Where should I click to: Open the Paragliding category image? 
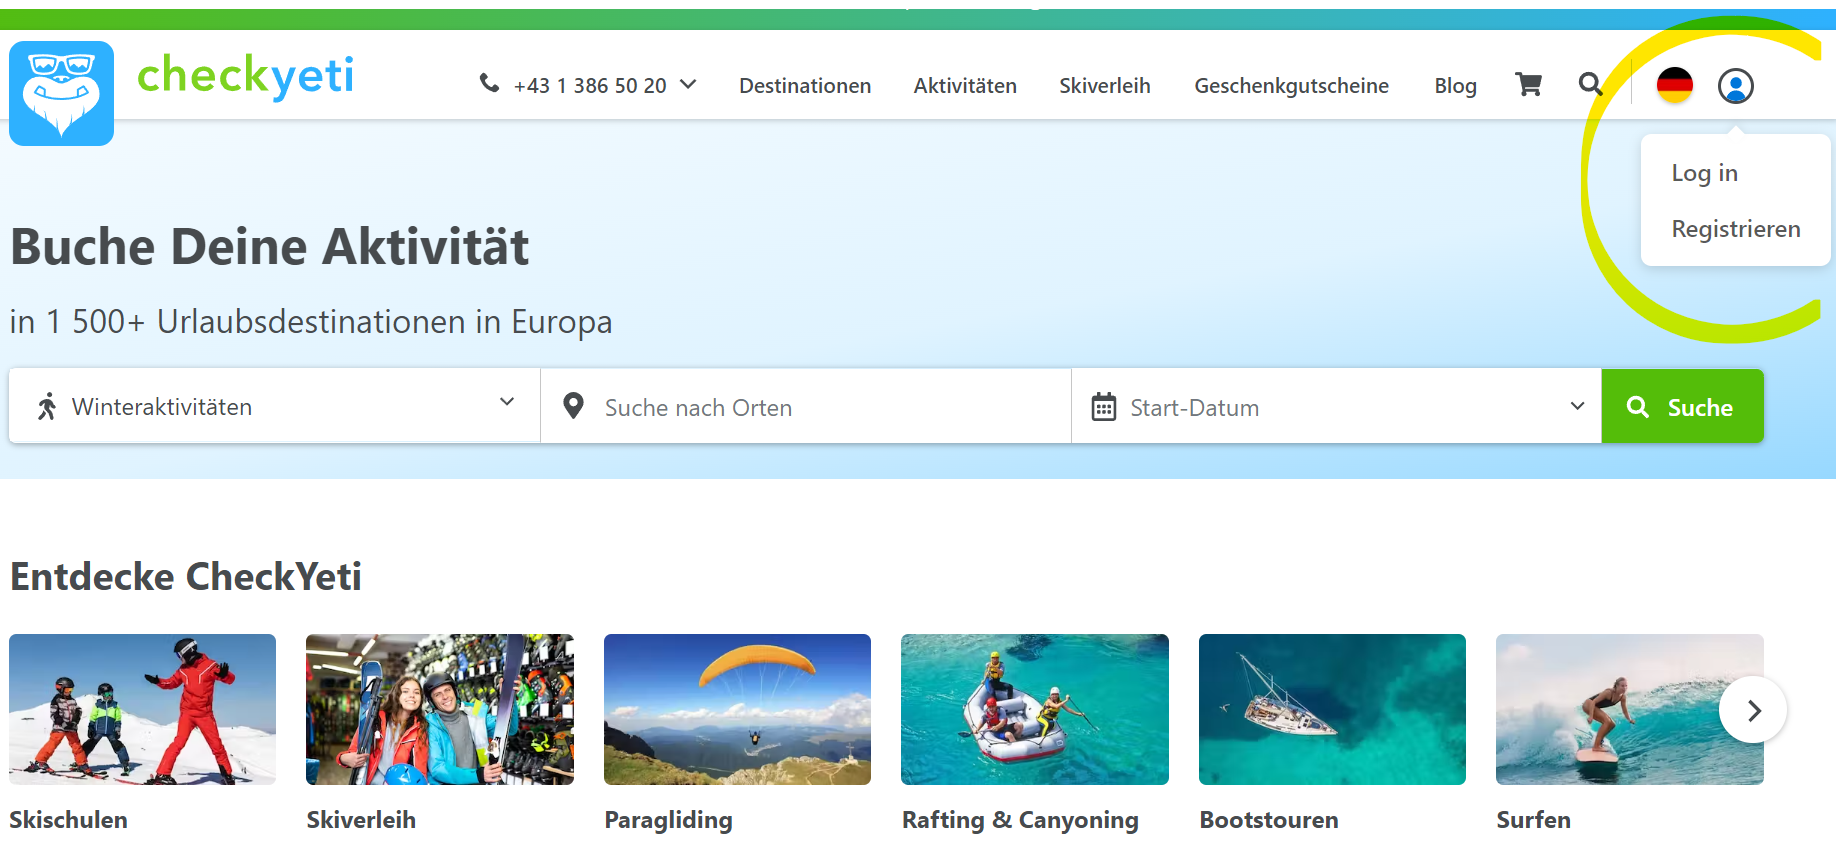pos(737,709)
